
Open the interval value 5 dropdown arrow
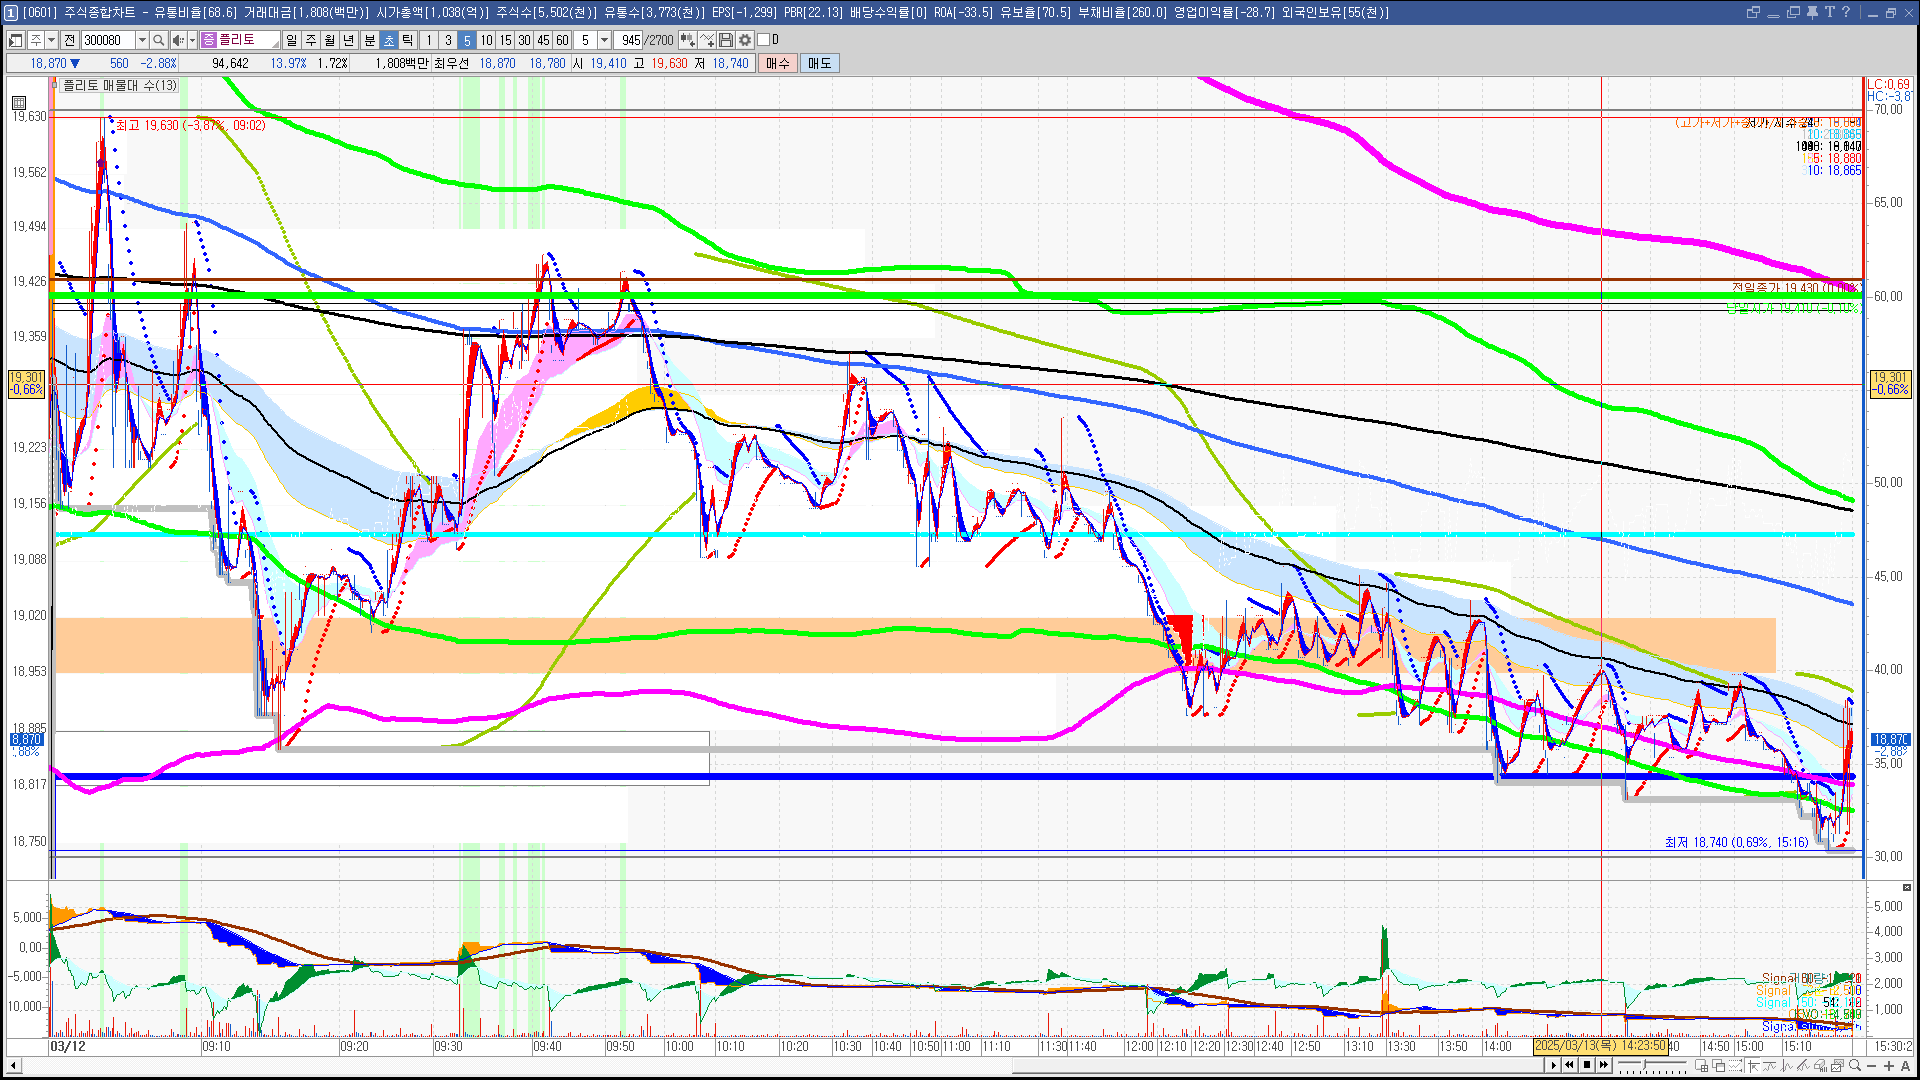point(604,40)
